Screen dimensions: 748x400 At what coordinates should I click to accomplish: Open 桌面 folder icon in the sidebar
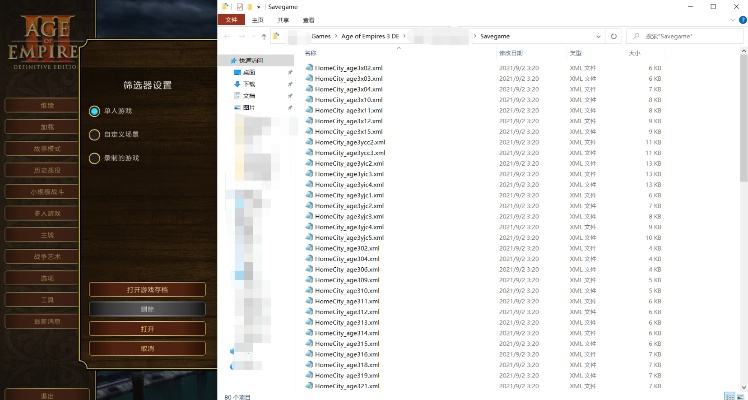coord(237,73)
